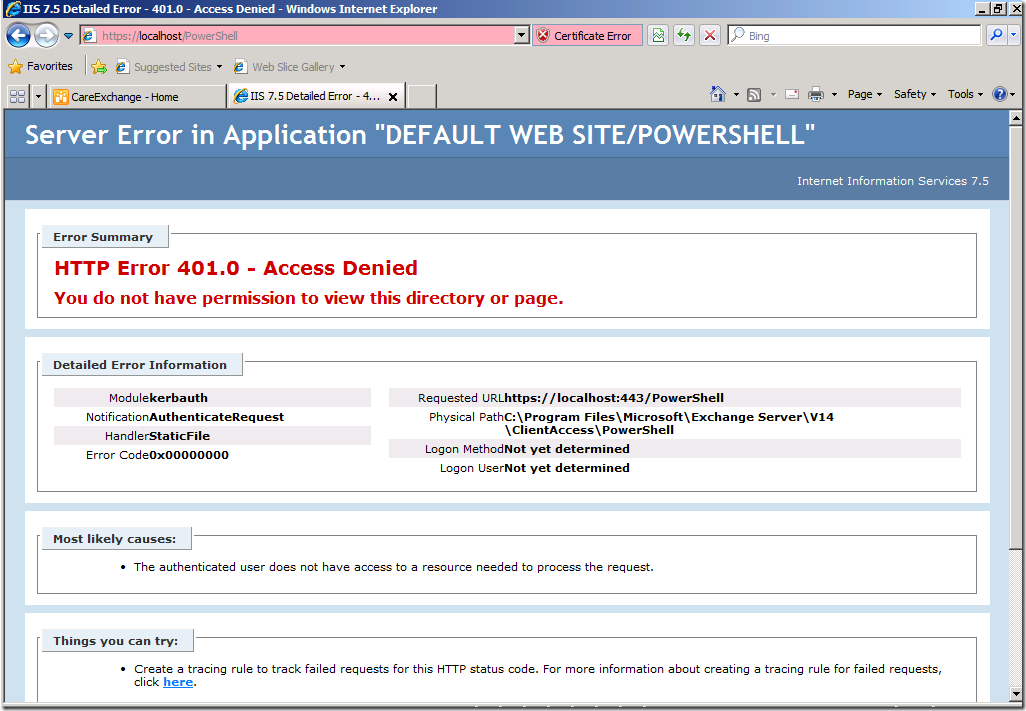This screenshot has width=1026, height=711.
Task: Click the Print printer icon
Action: (x=816, y=95)
